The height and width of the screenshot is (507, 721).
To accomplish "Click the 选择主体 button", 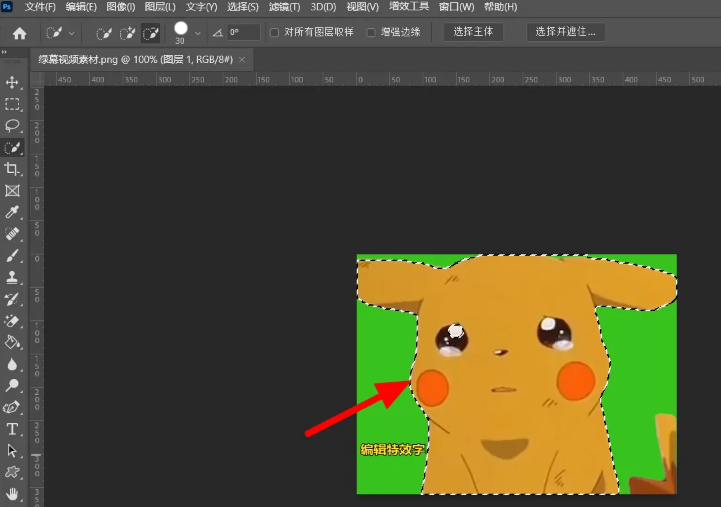I will [x=474, y=32].
